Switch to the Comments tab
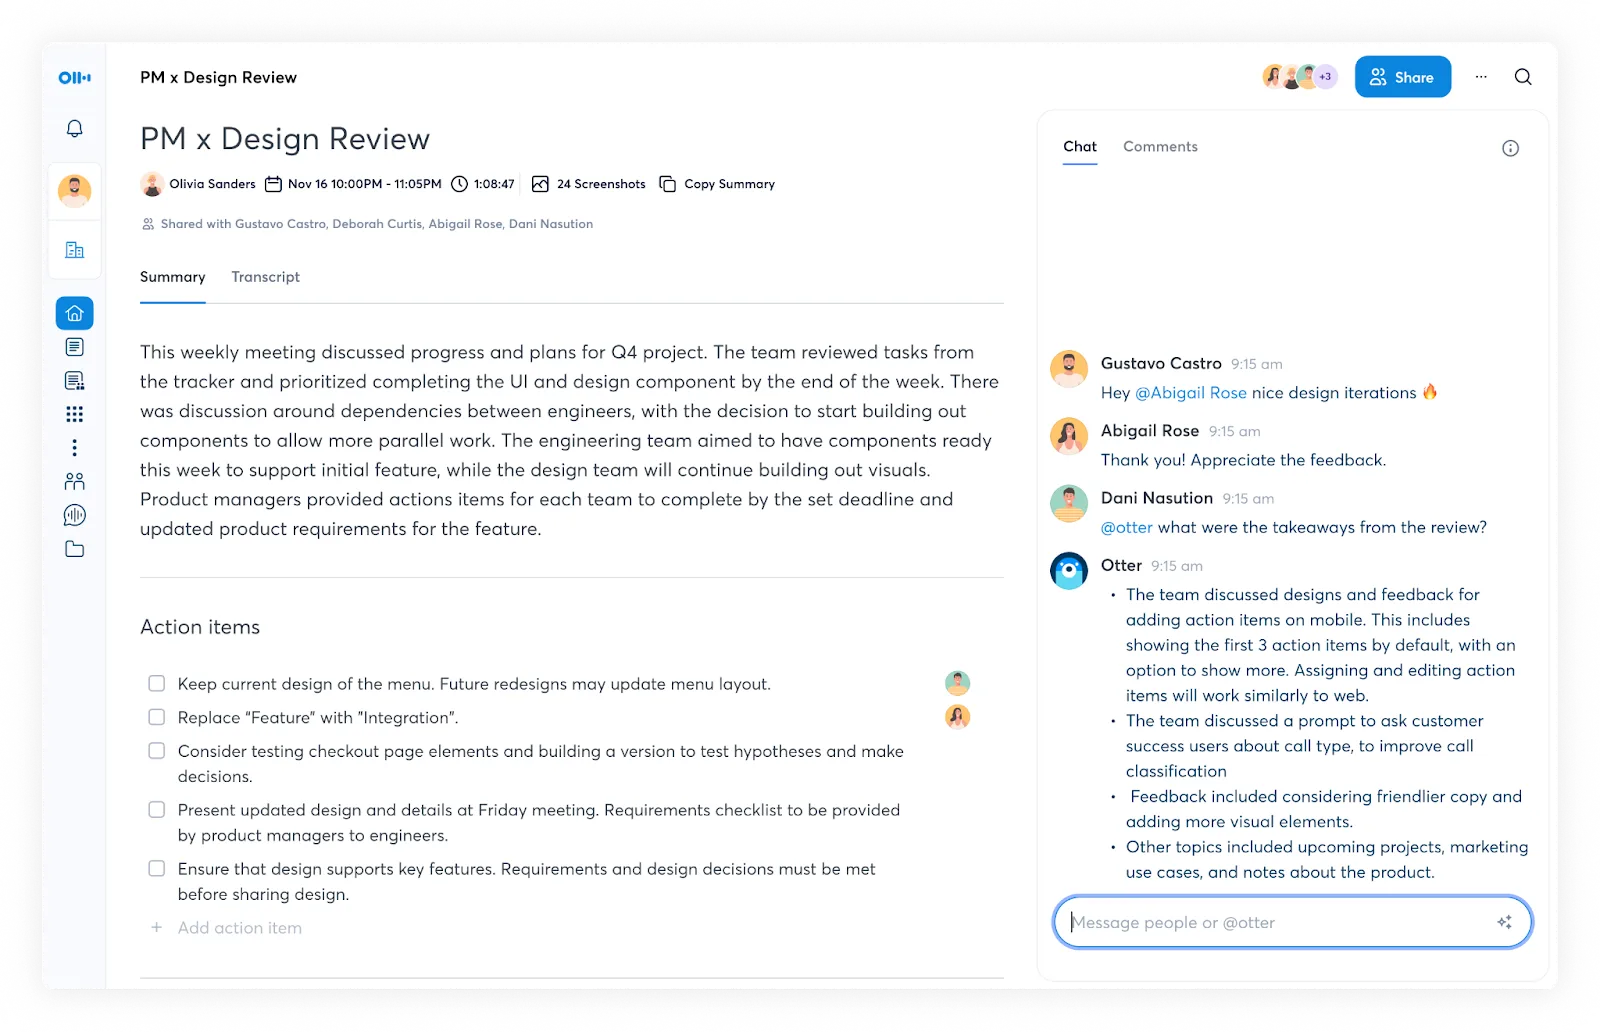 point(1160,146)
